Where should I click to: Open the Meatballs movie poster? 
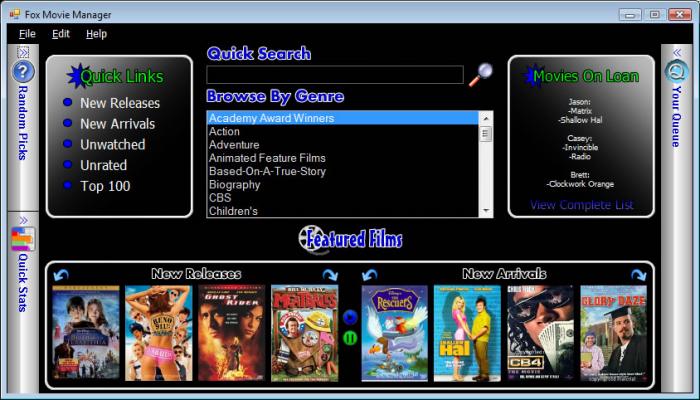pyautogui.click(x=304, y=333)
